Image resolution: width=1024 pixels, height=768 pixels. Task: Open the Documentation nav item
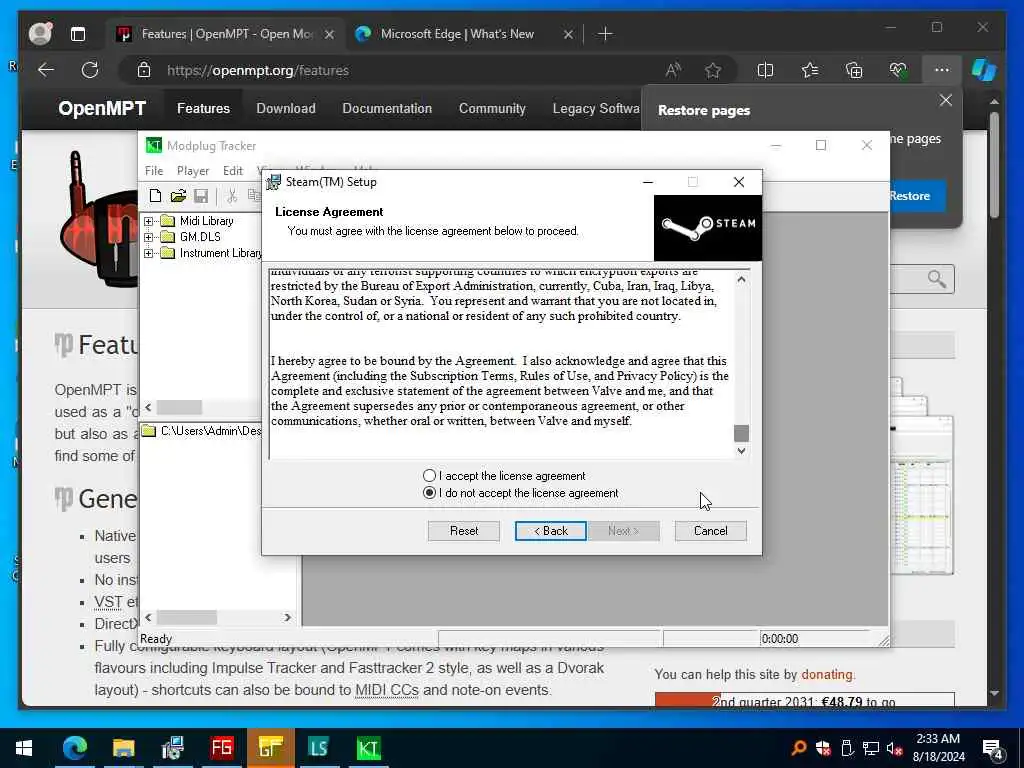tap(387, 108)
